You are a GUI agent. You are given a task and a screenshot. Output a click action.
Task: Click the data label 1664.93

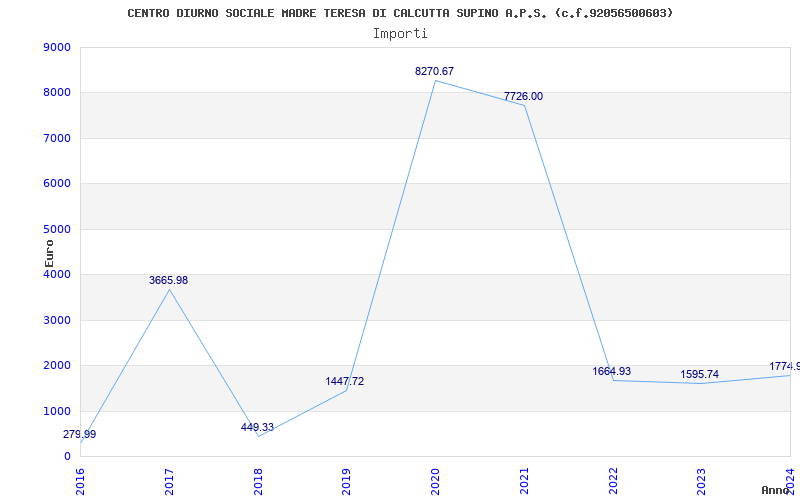pyautogui.click(x=612, y=371)
